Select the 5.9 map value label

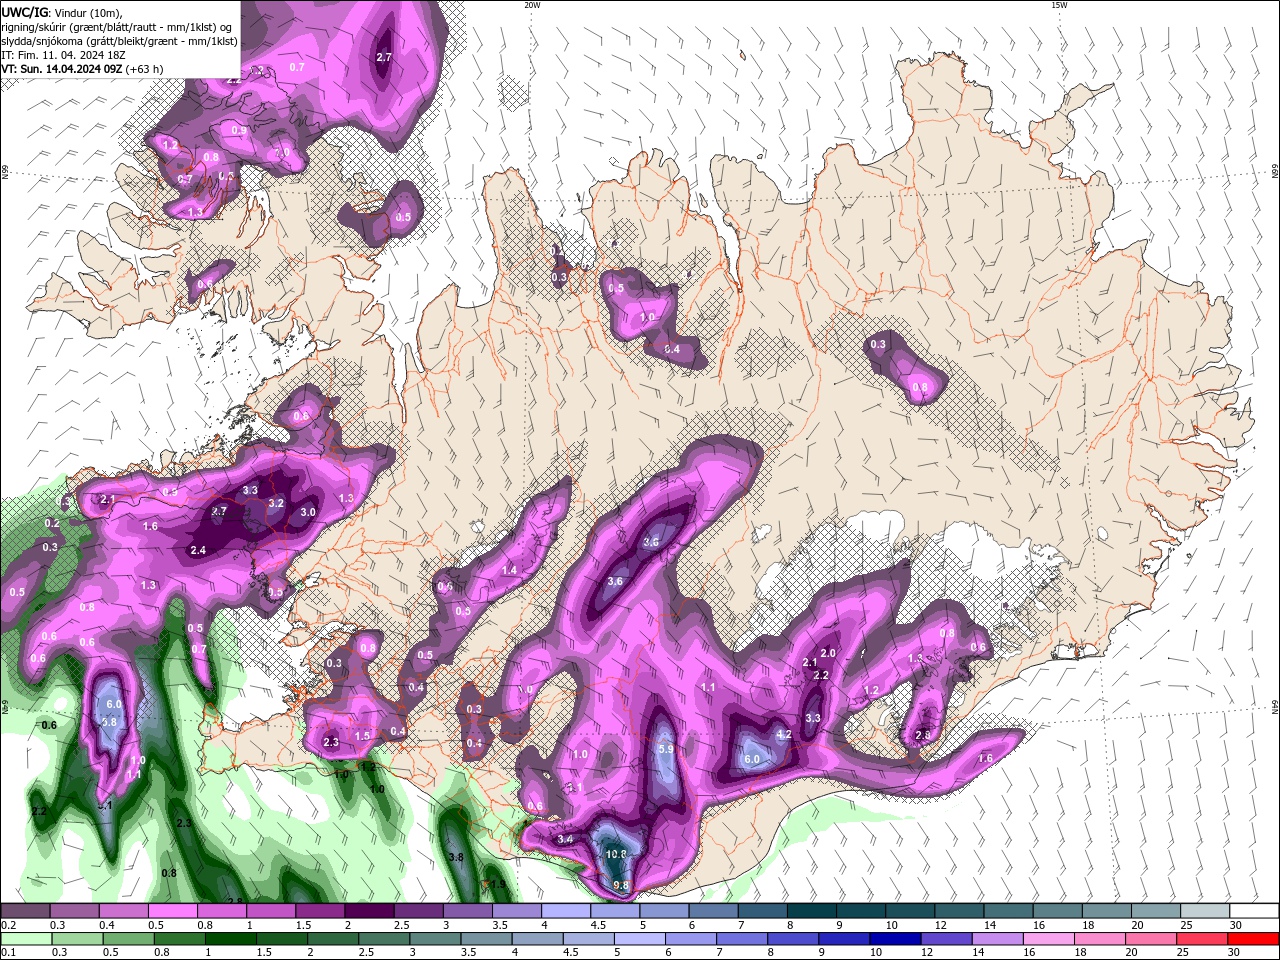667,749
